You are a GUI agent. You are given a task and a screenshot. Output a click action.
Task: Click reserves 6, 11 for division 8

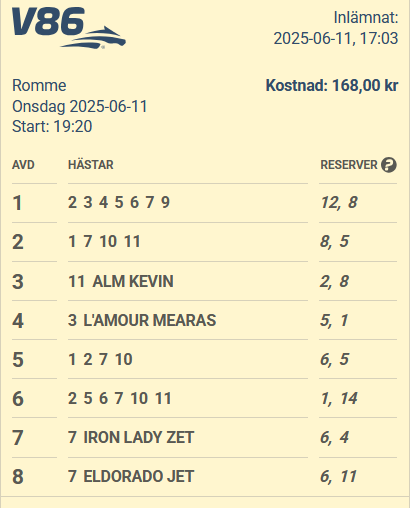338,476
